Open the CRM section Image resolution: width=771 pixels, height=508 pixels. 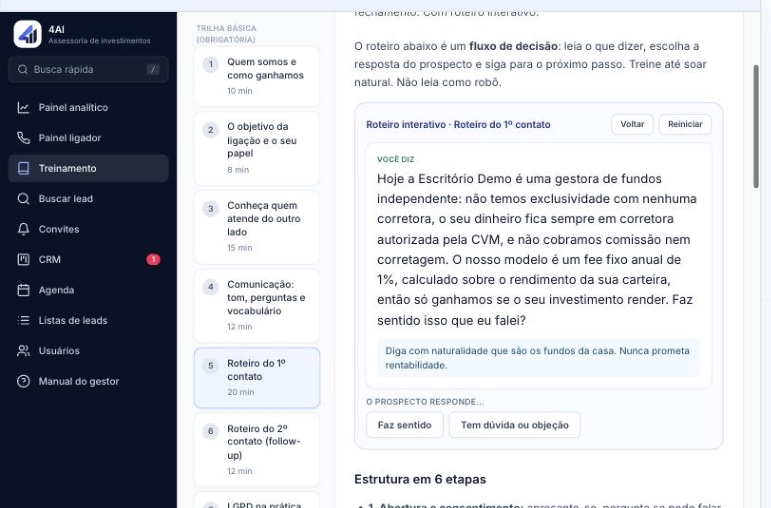(x=89, y=259)
